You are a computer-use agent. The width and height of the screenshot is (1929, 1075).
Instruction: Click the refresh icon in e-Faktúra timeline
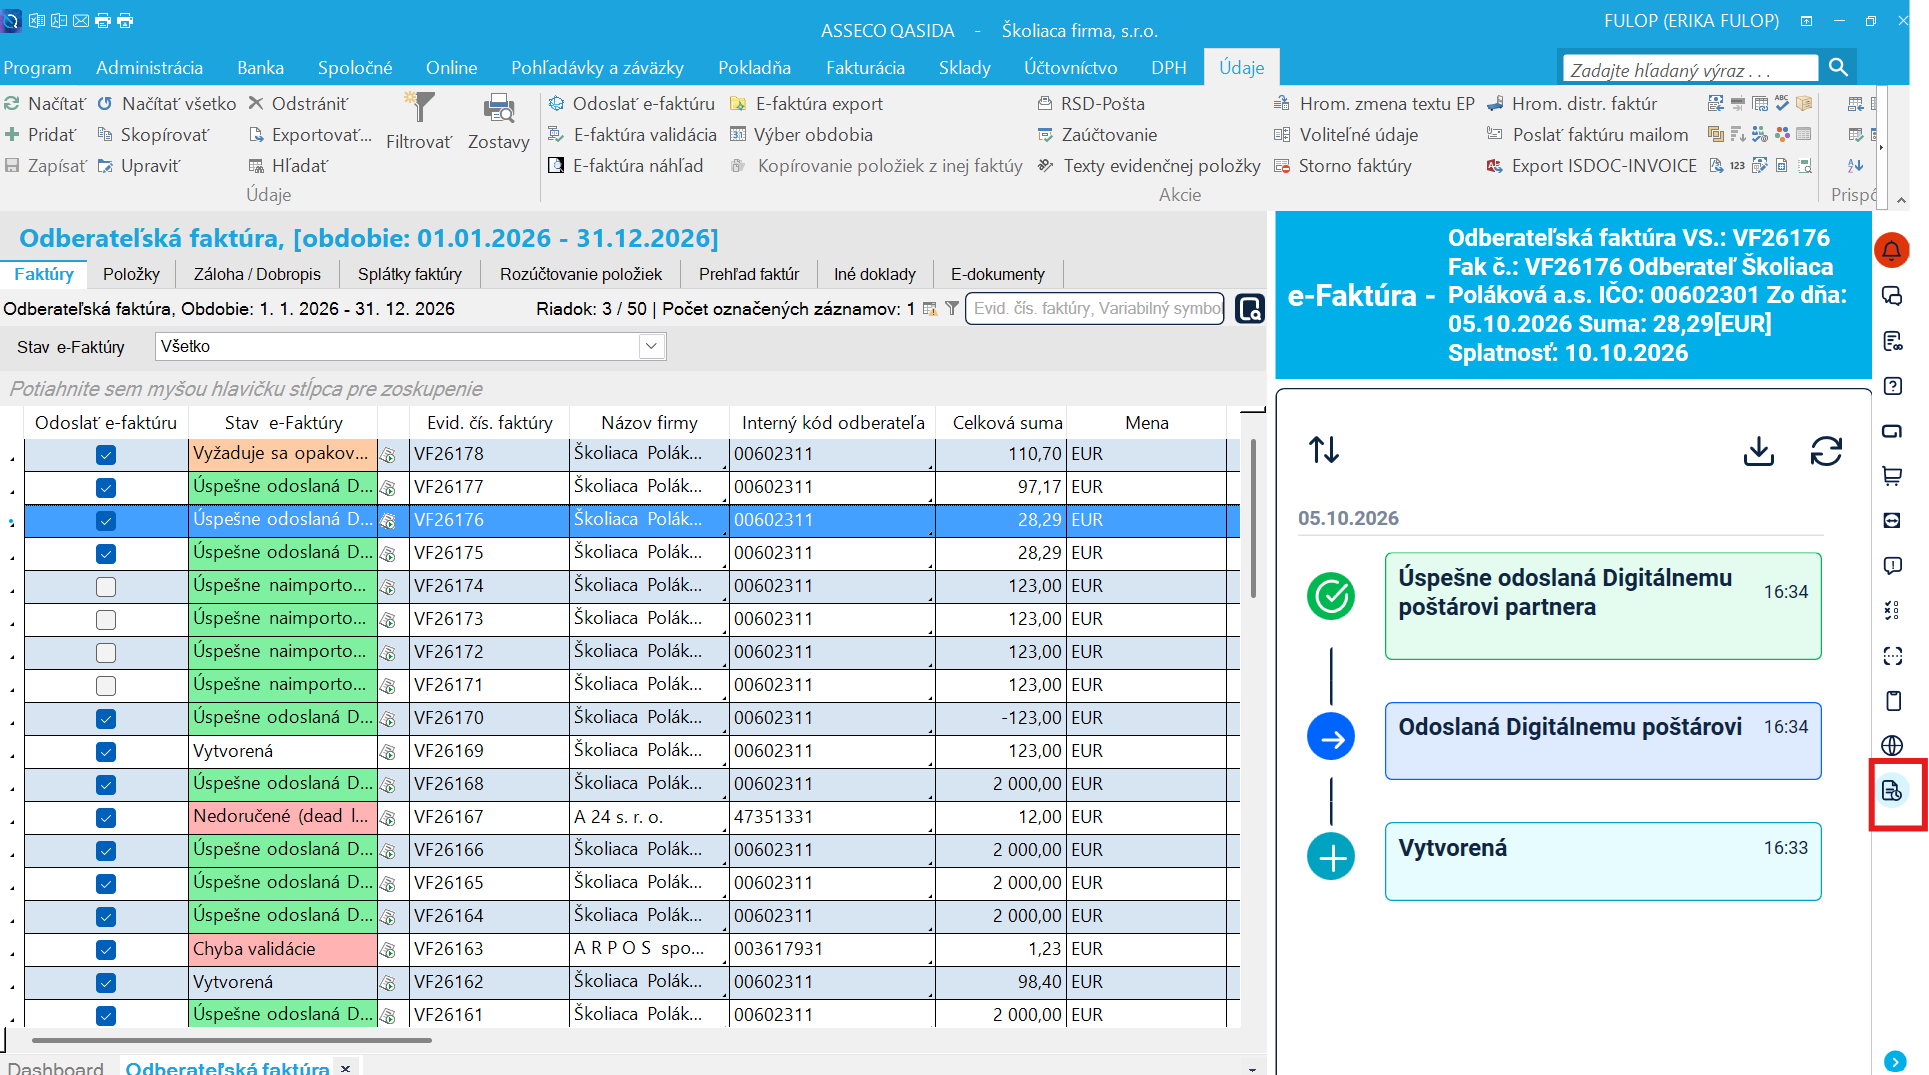[1826, 451]
